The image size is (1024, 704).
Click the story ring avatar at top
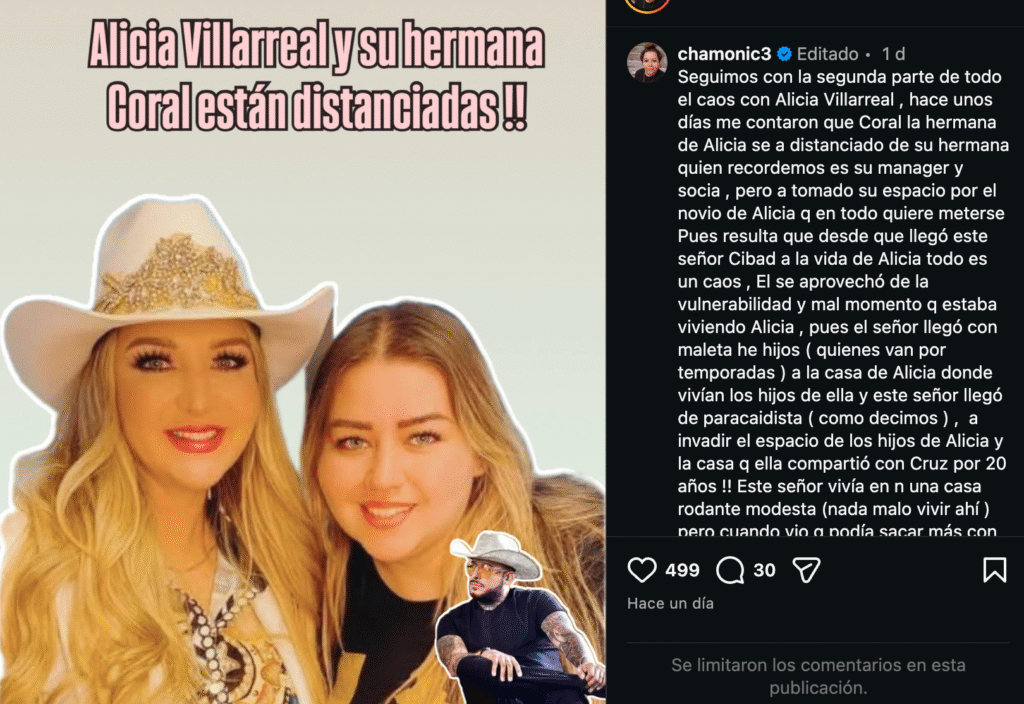point(647,5)
